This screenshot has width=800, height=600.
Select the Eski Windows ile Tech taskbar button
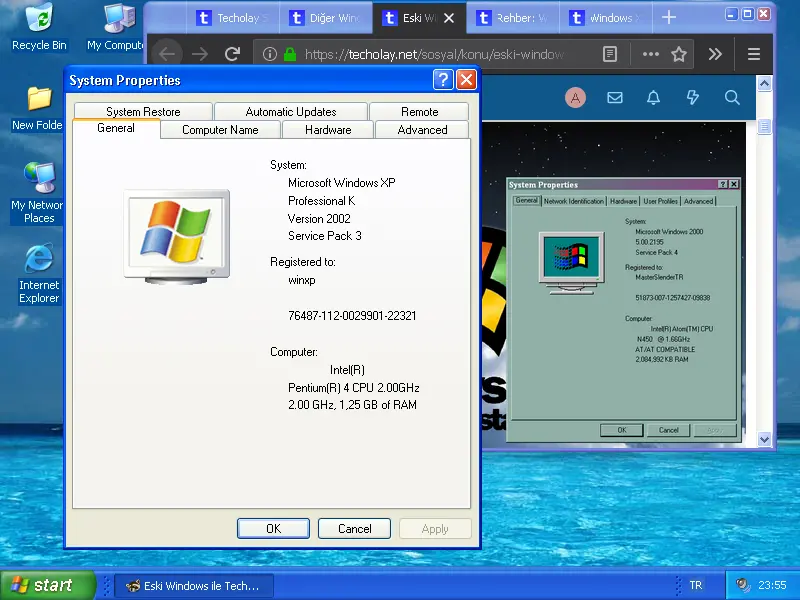click(x=194, y=585)
